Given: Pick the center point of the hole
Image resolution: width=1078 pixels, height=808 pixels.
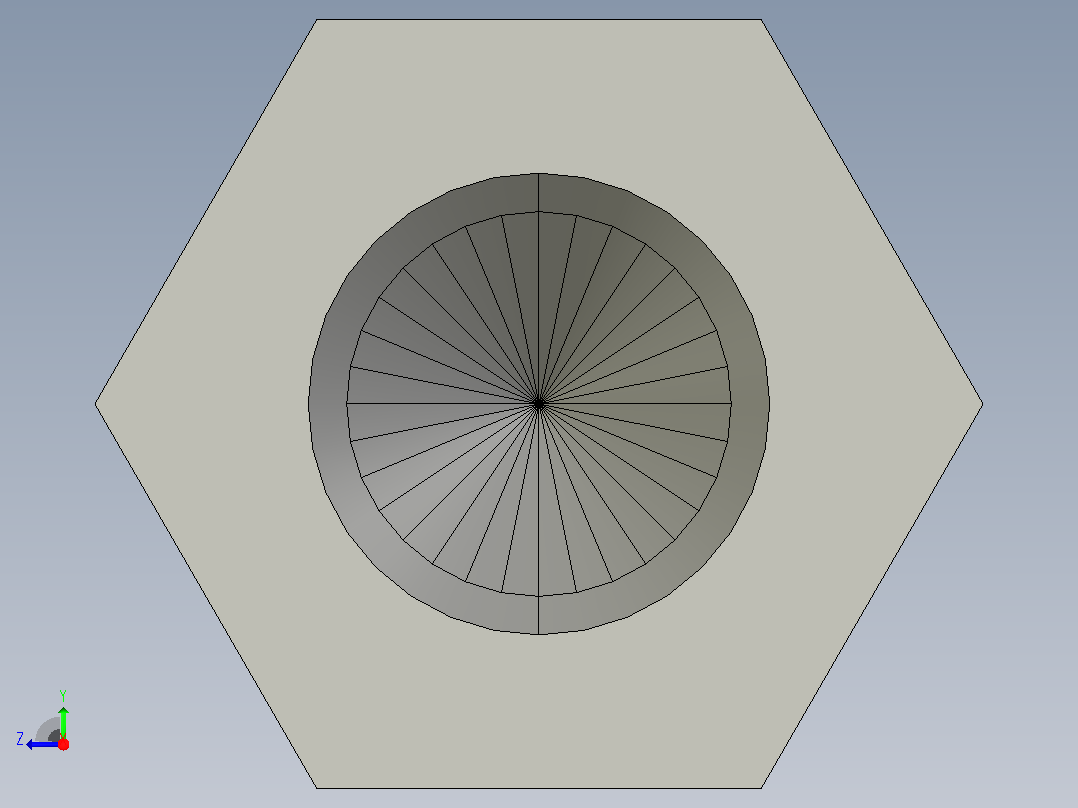Looking at the screenshot, I should [539, 404].
